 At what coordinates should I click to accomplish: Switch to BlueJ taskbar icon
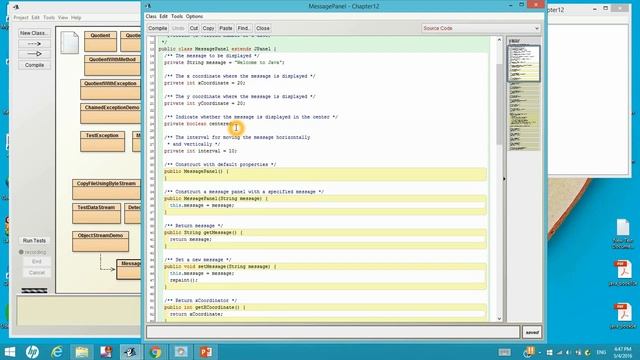point(130,352)
